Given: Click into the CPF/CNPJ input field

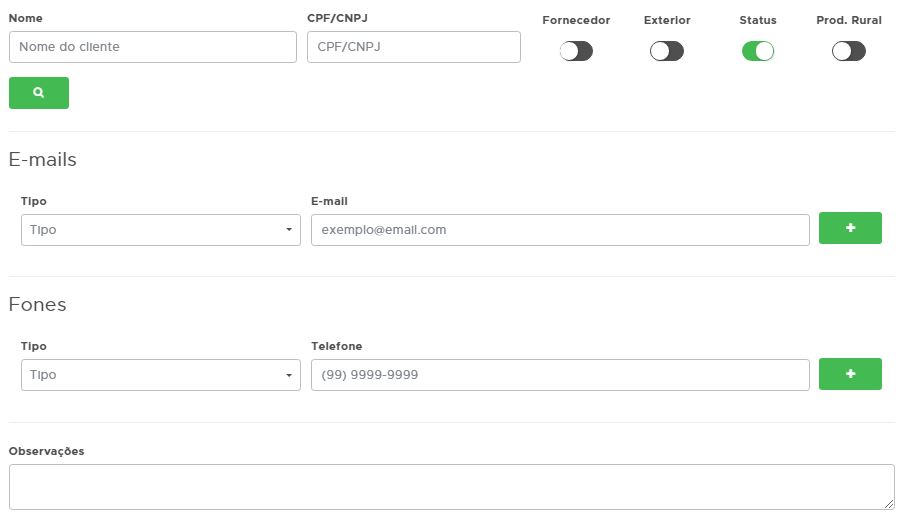Looking at the screenshot, I should pos(413,47).
